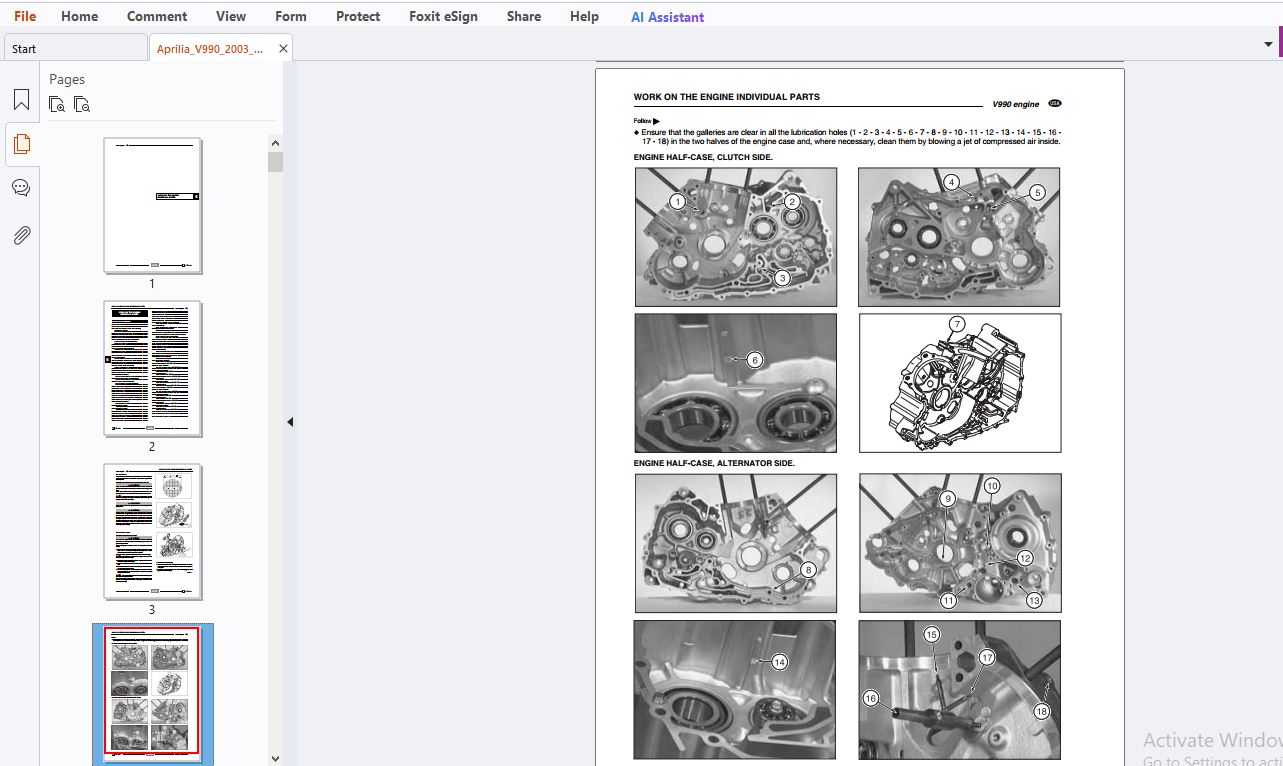Click the 'Pages' panel title

[x=67, y=79]
